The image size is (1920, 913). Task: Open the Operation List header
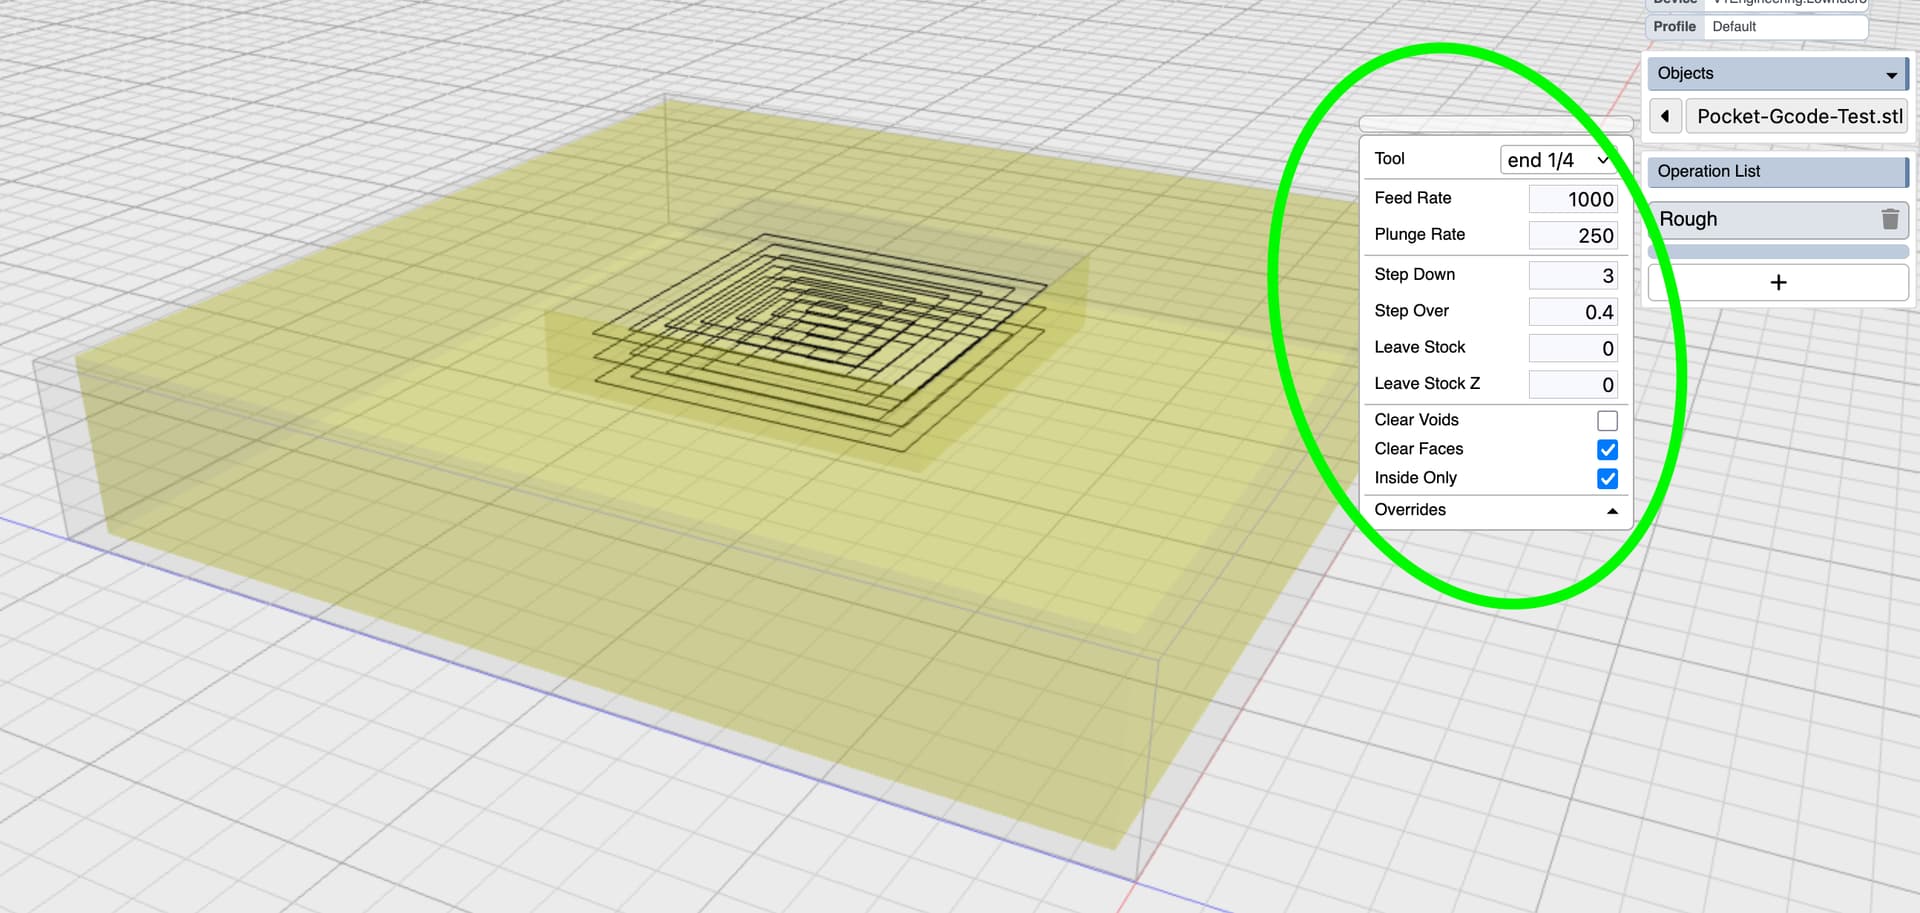(x=1778, y=171)
